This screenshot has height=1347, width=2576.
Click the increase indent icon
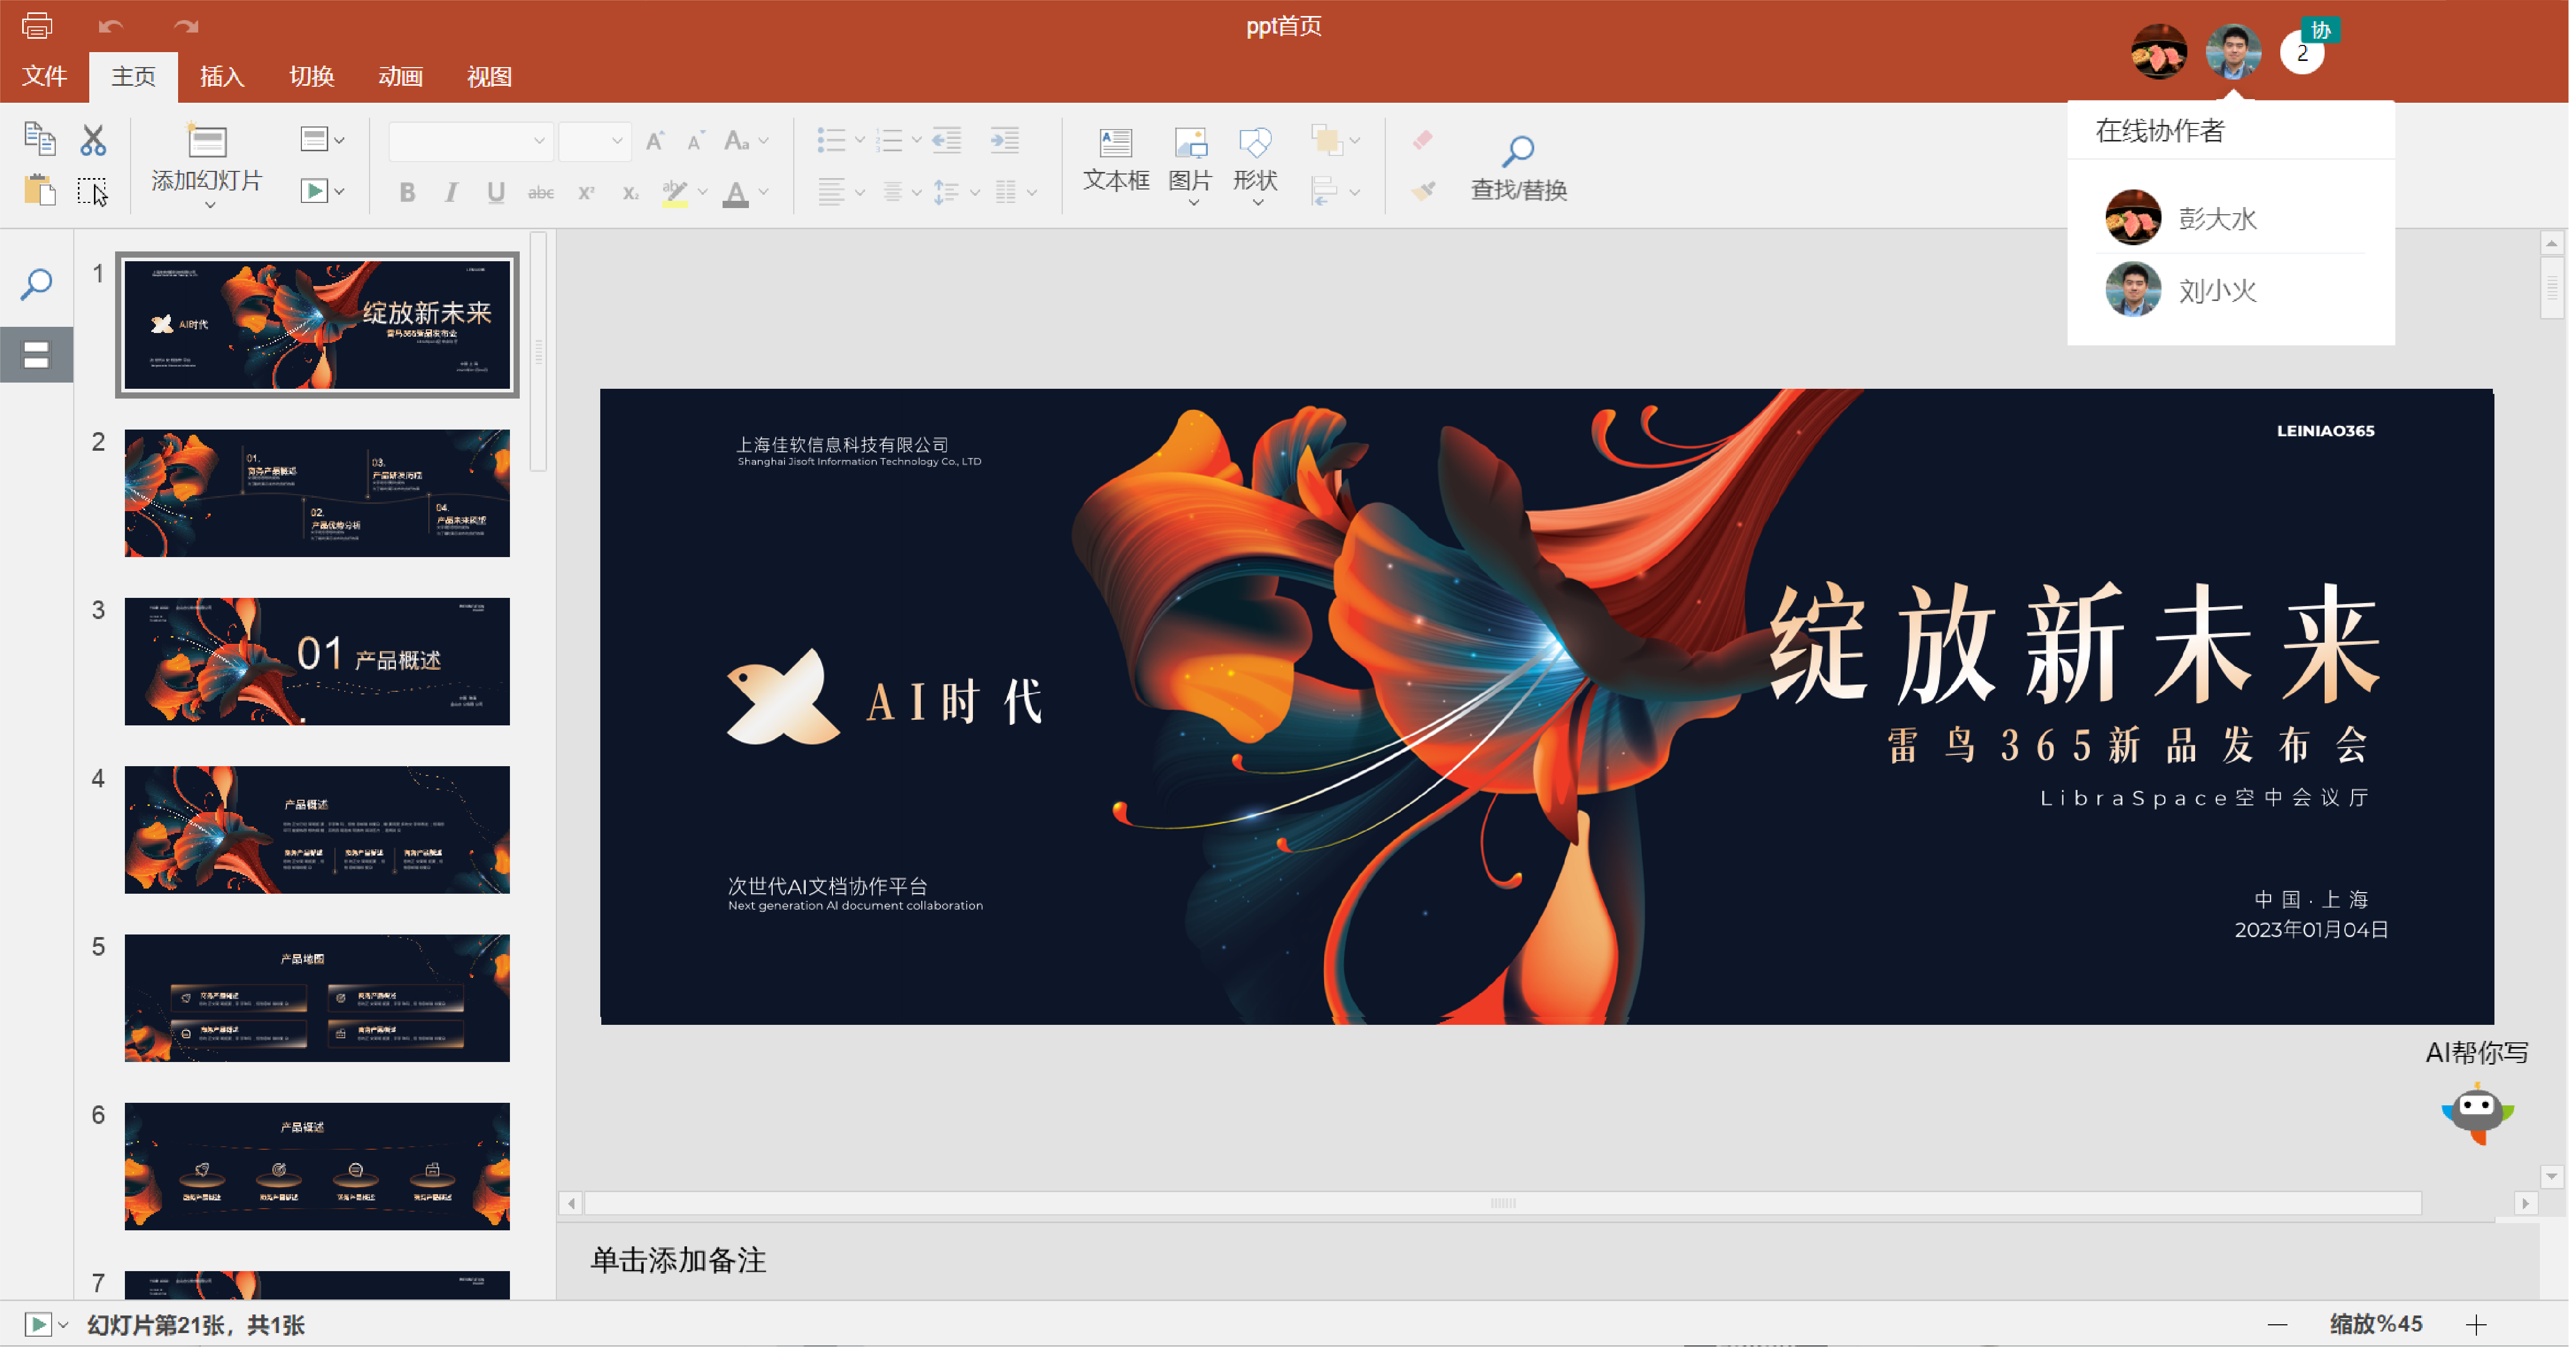[x=1006, y=140]
